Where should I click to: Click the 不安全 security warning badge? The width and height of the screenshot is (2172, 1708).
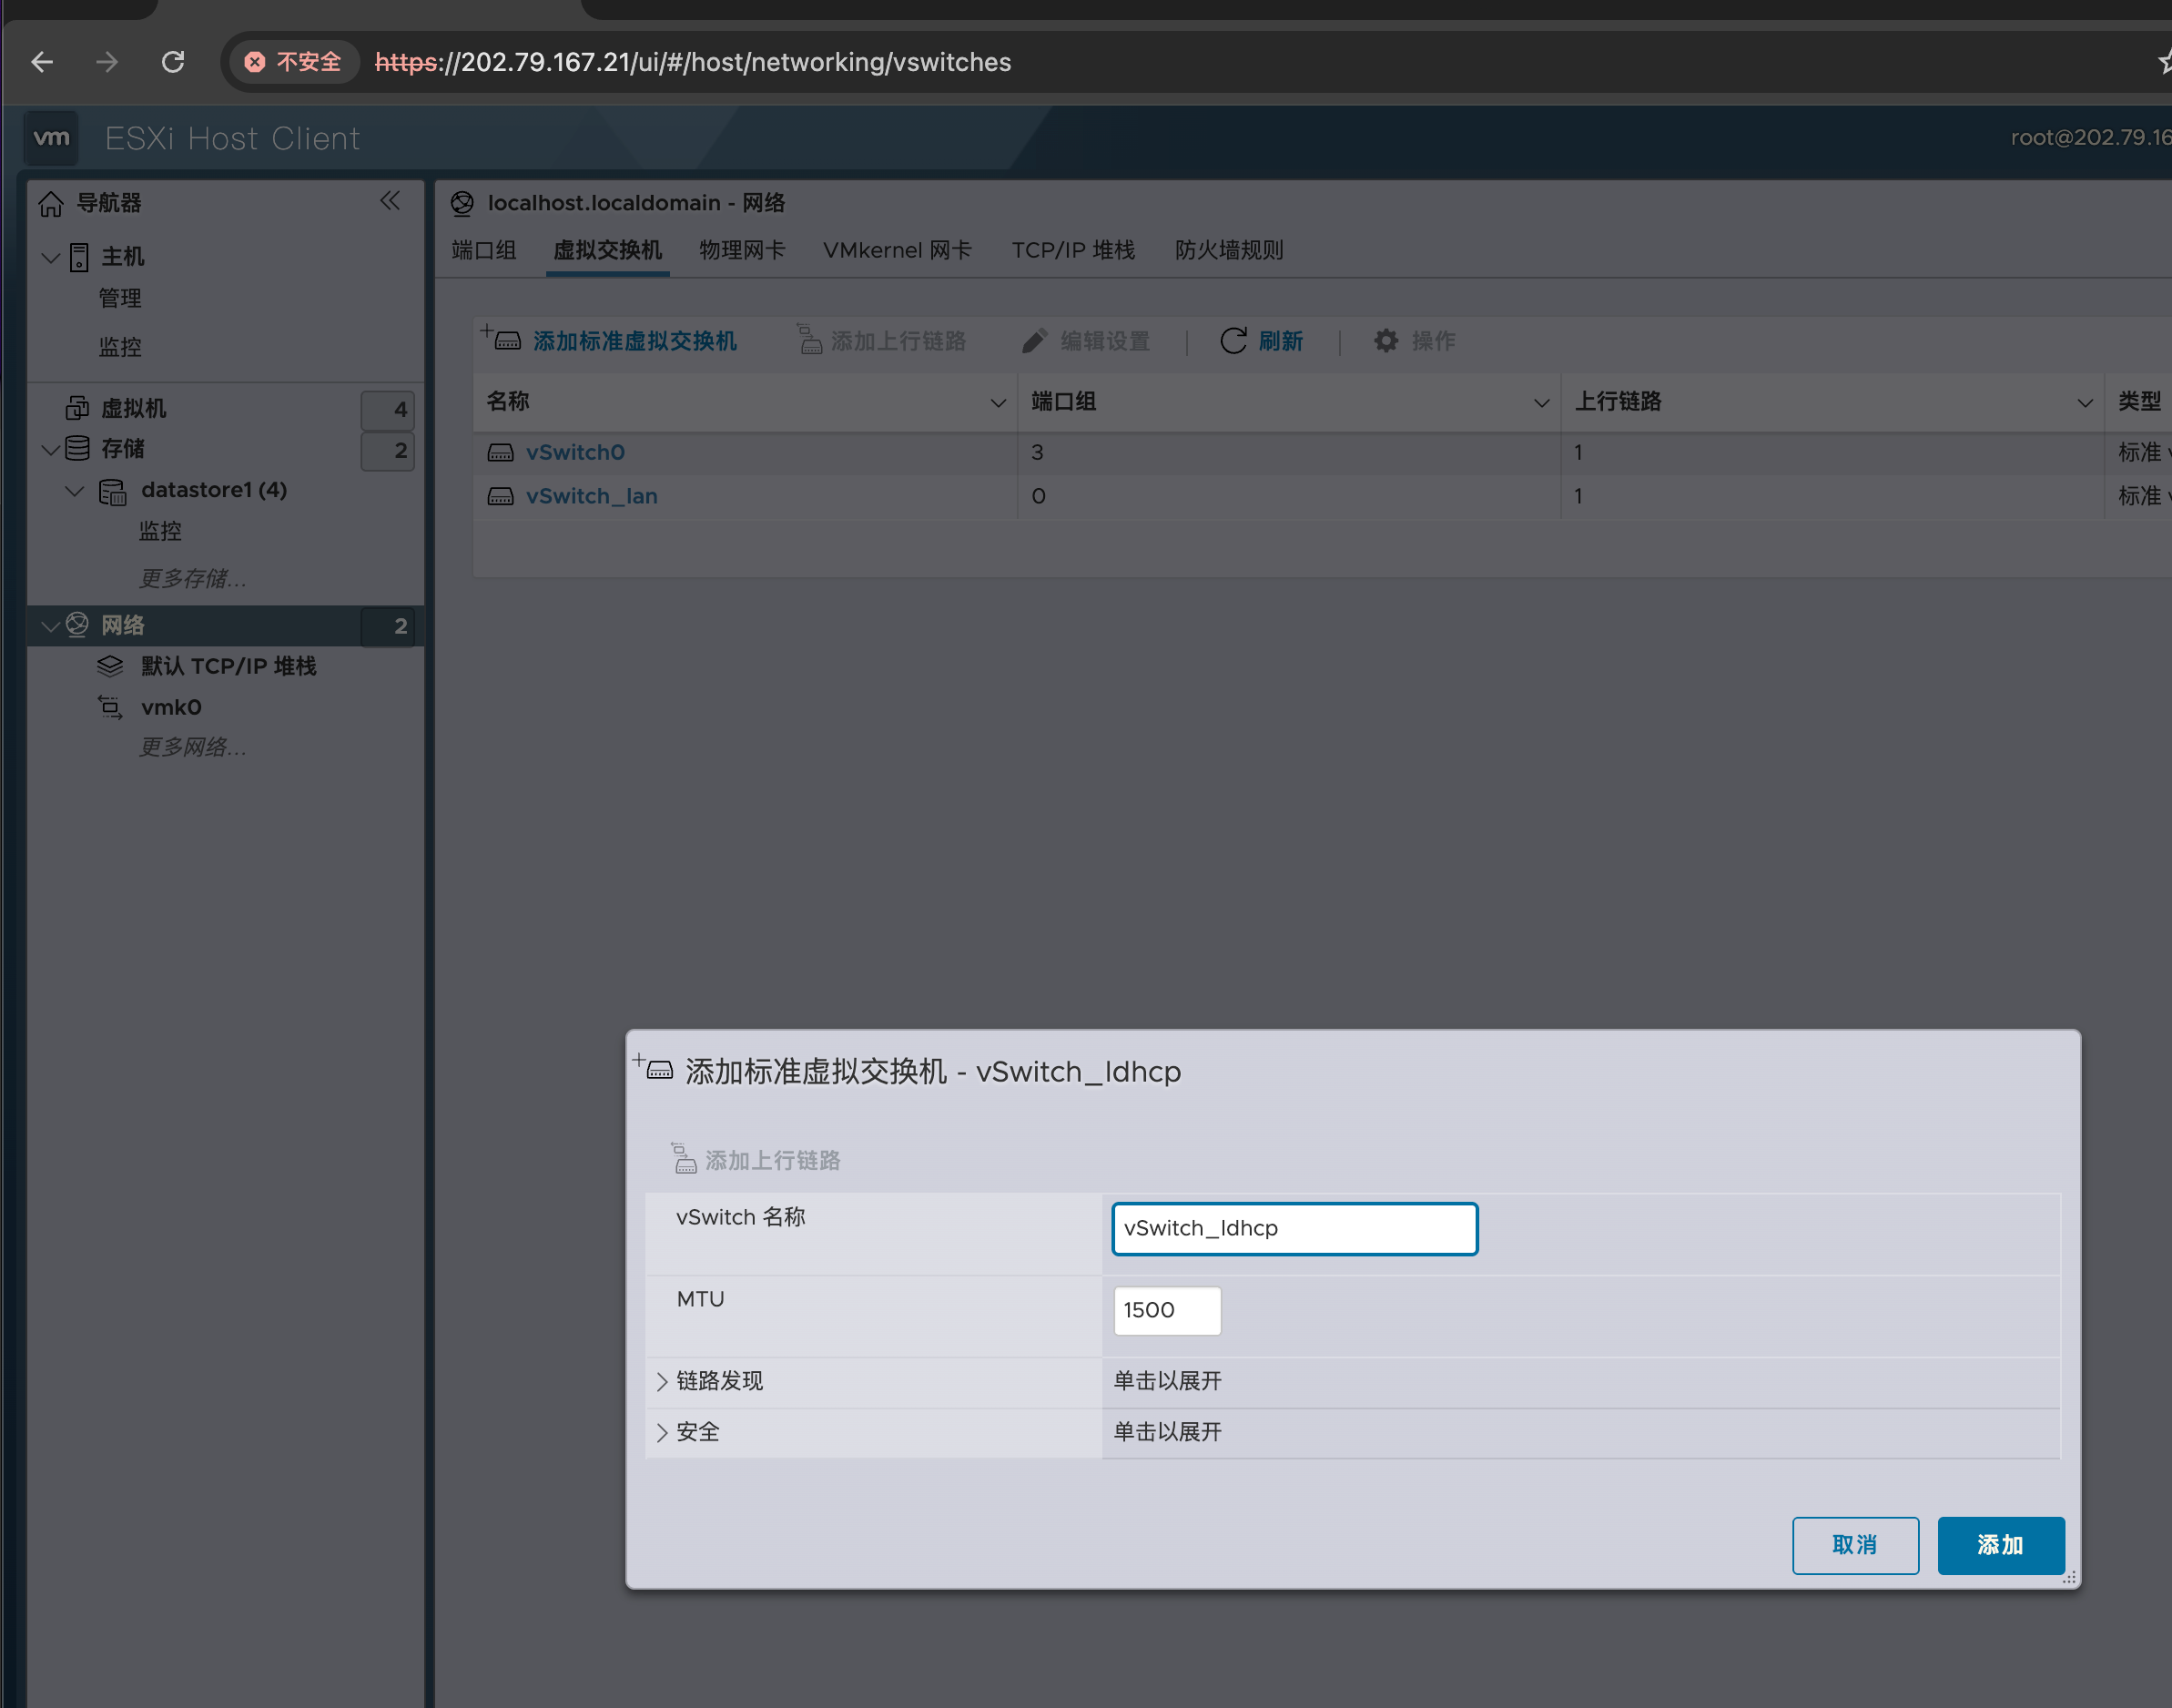[294, 62]
